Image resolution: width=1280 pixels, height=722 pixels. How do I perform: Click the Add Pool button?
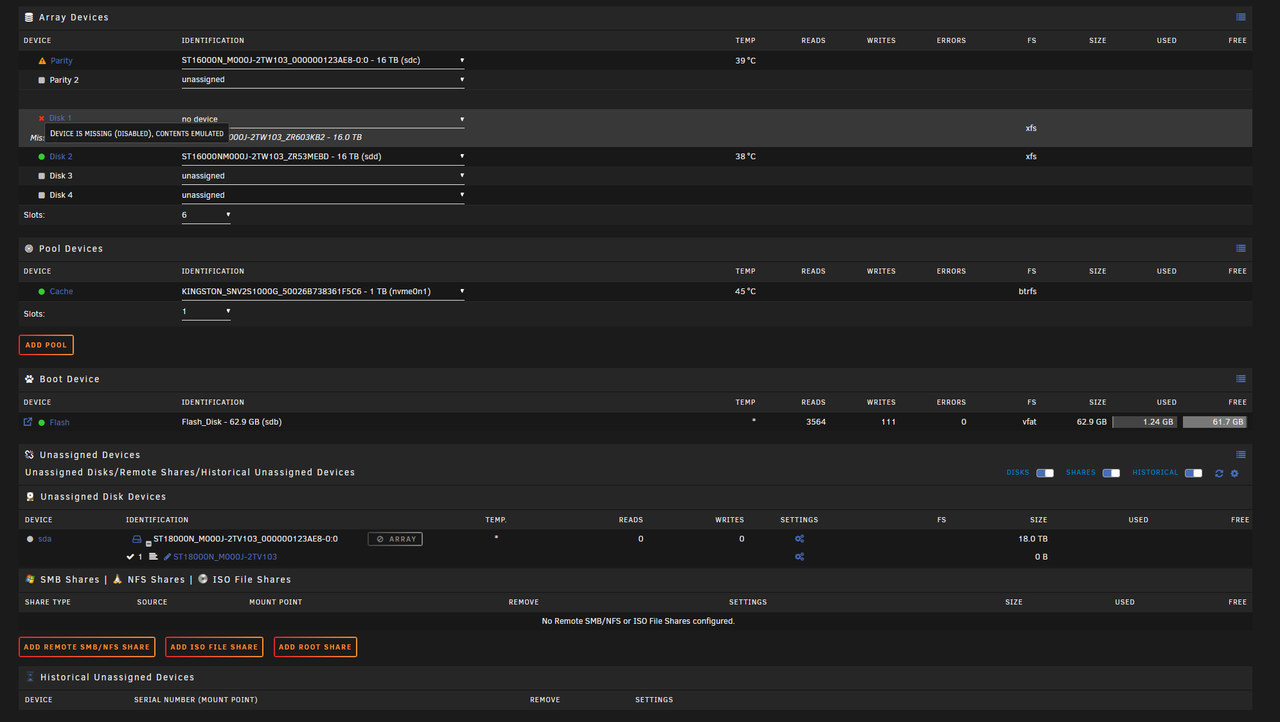[x=46, y=345]
